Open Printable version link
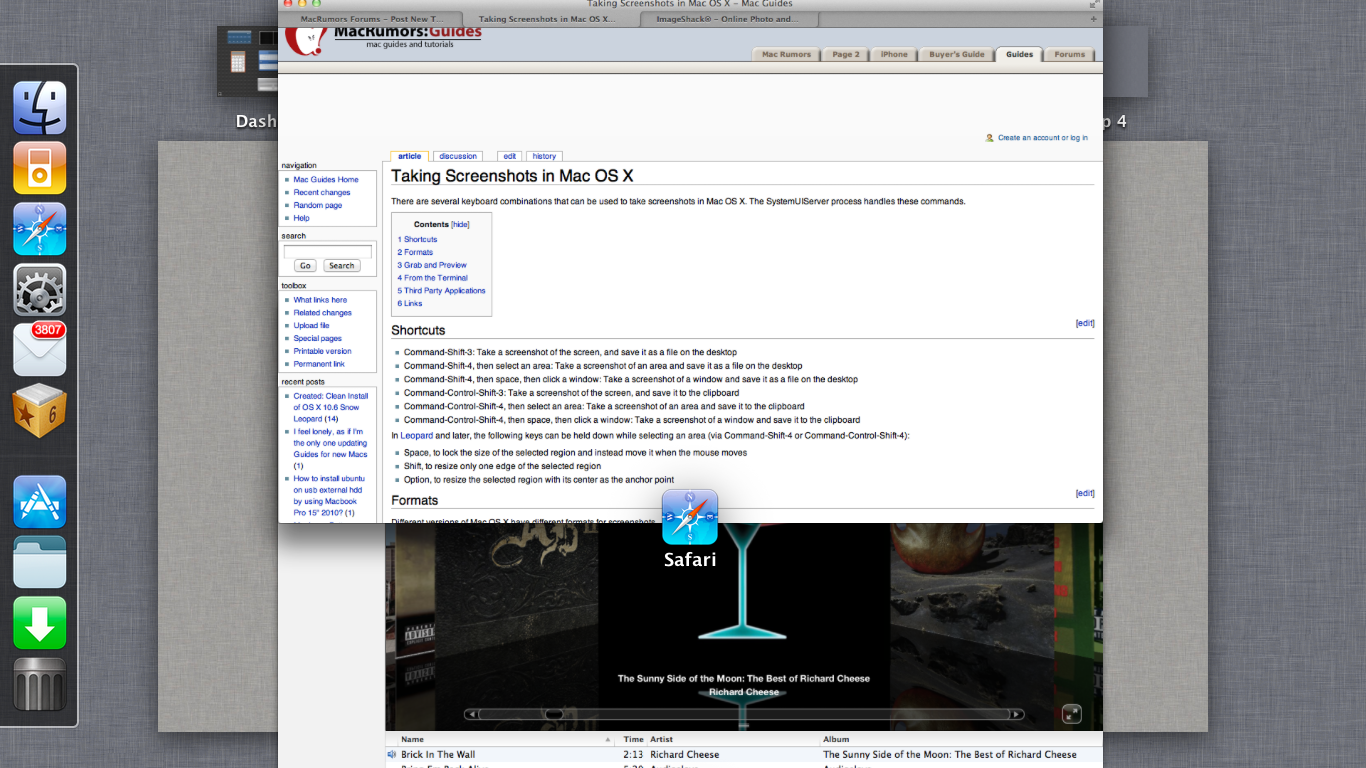The image size is (1366, 768). 322,352
